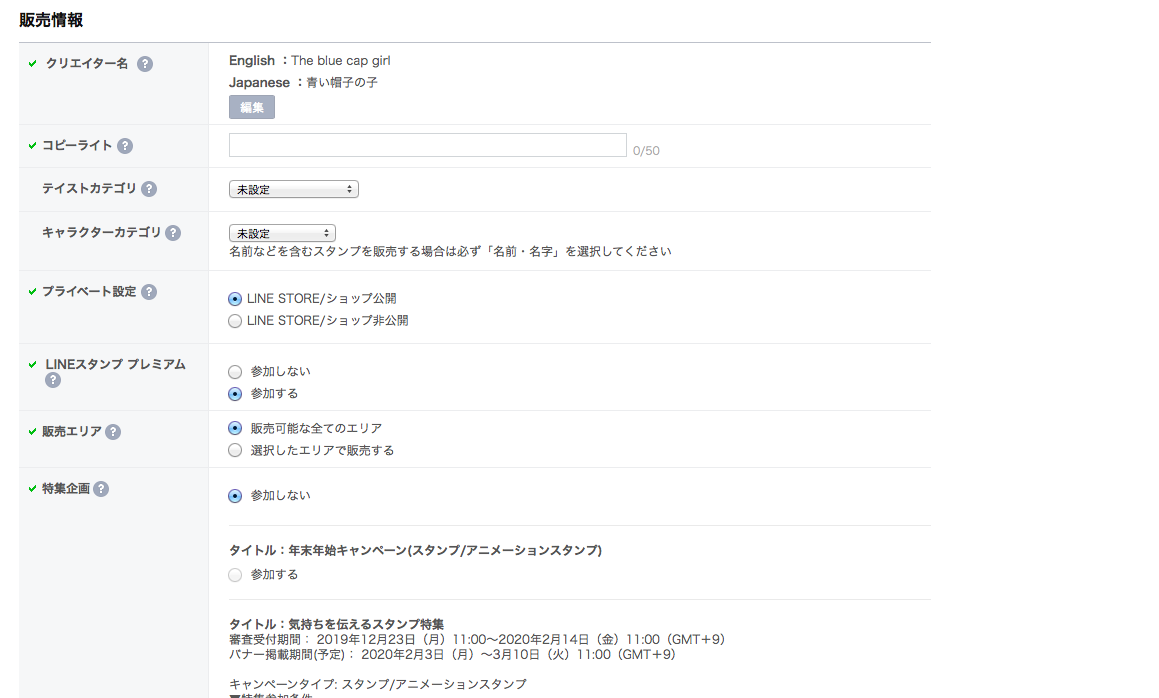Select 参加しない under 特集企画
Screen dimensions: 1159x698
[235, 496]
